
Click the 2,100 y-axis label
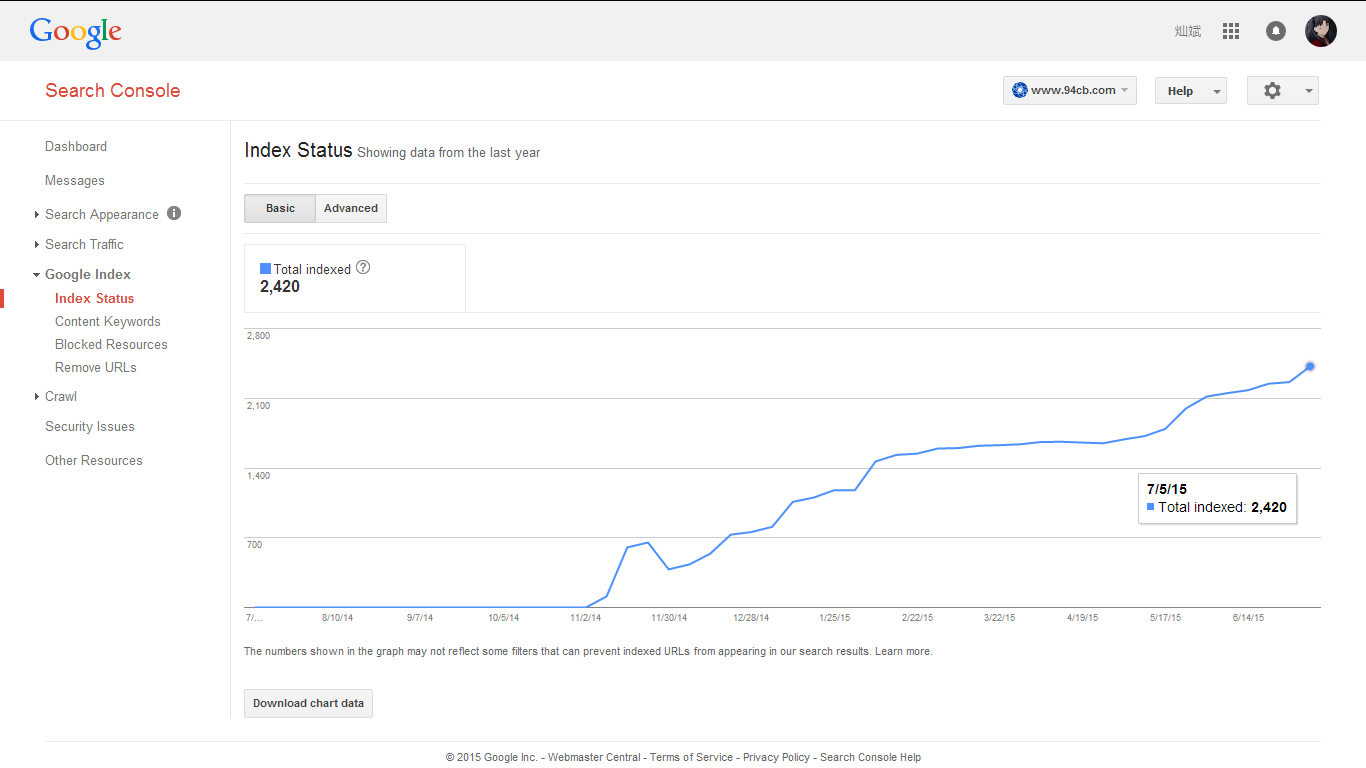pos(259,405)
